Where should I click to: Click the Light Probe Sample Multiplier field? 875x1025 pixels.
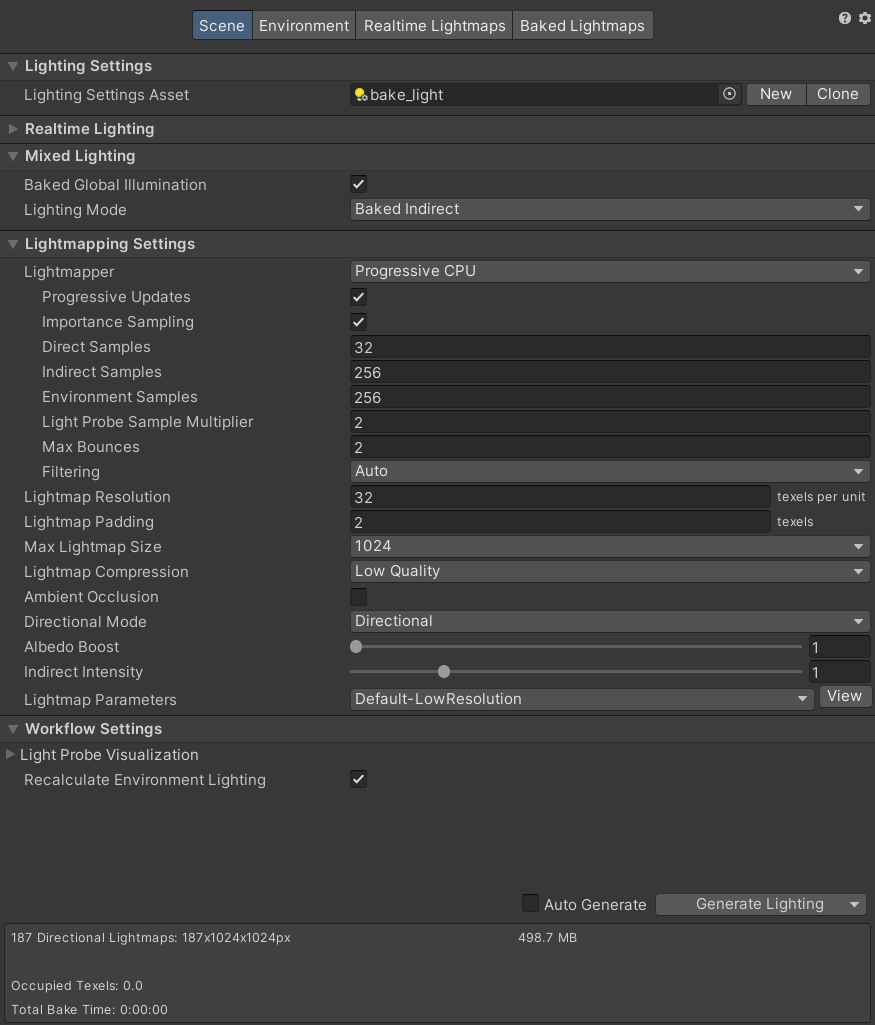coord(610,422)
